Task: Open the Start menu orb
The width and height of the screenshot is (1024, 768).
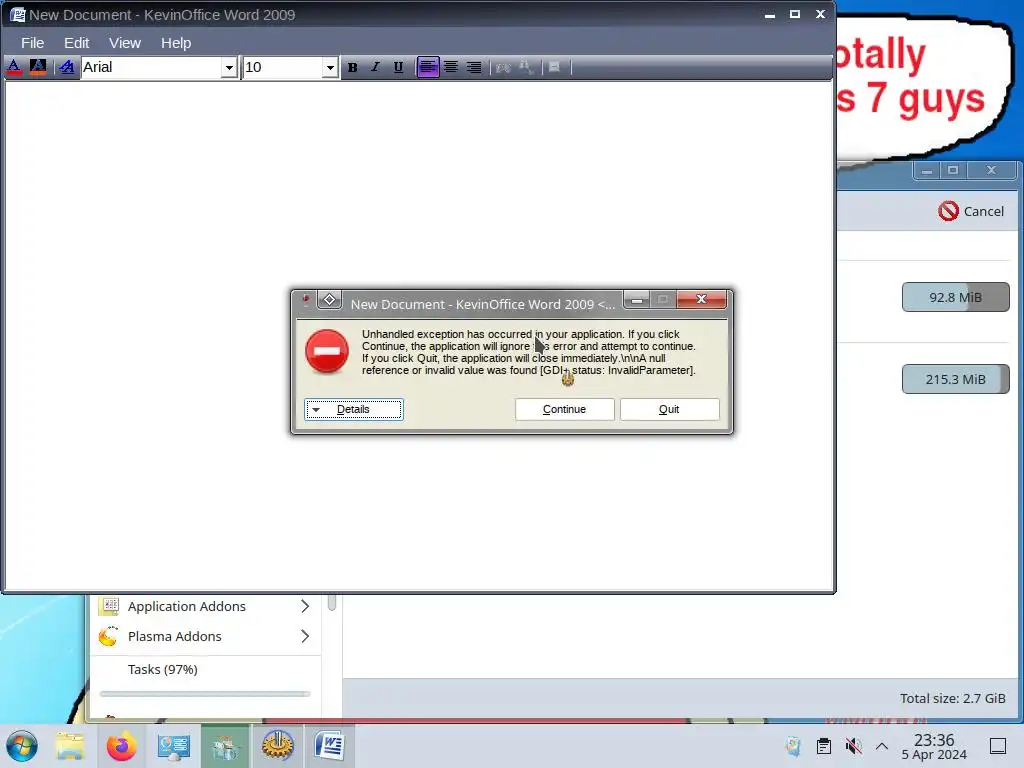Action: point(22,746)
